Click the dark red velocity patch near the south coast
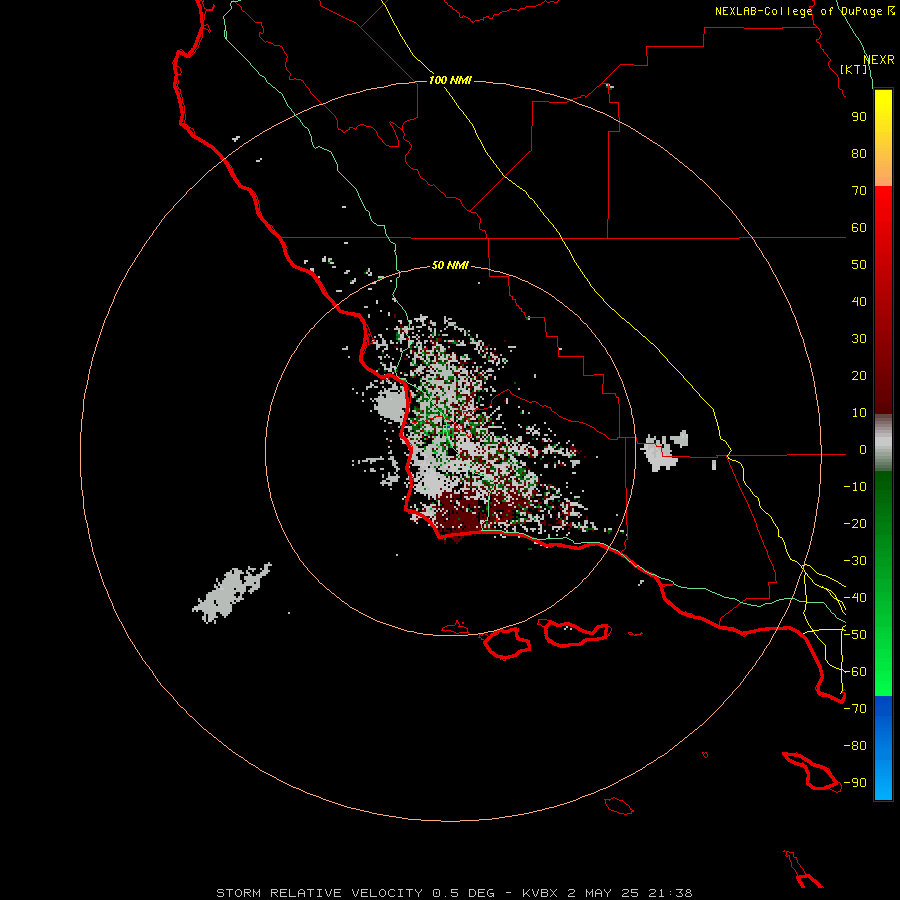Screen dimensions: 900x900 coord(457,515)
